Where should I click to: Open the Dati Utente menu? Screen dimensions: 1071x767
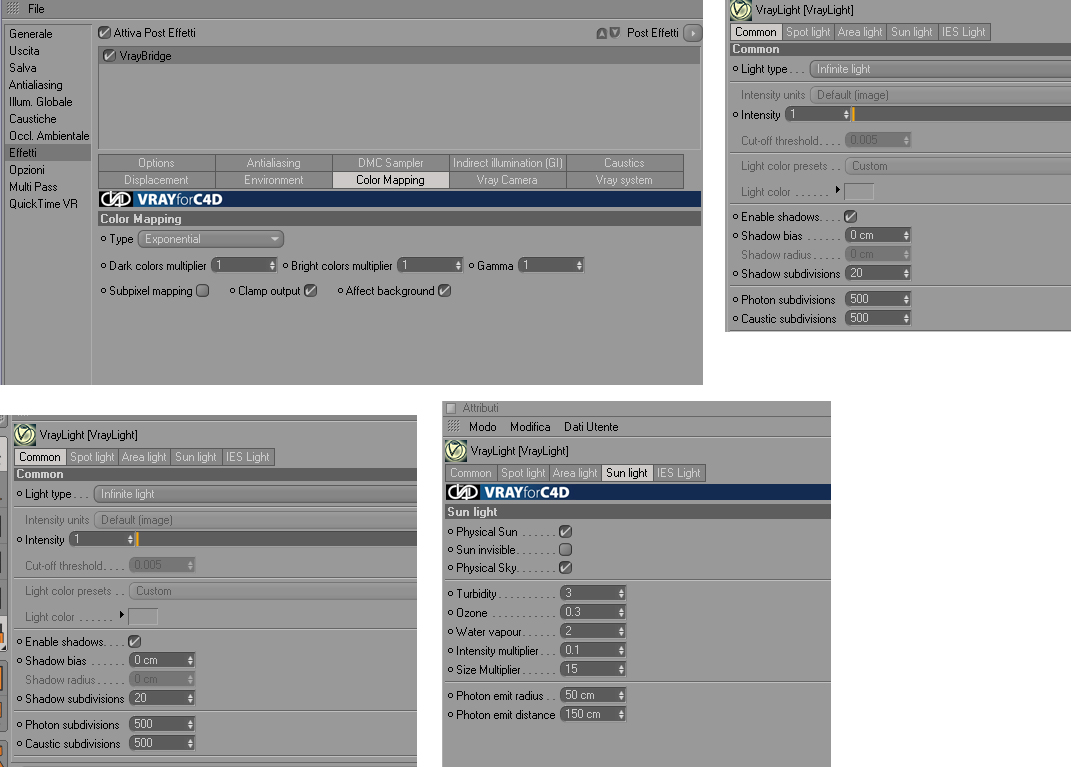pos(591,427)
